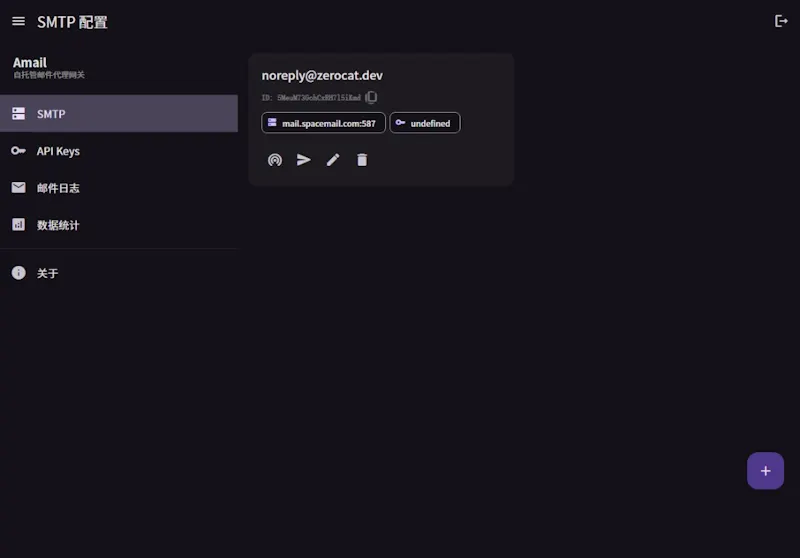Click the Amail app title
The width and height of the screenshot is (800, 558).
tap(30, 62)
